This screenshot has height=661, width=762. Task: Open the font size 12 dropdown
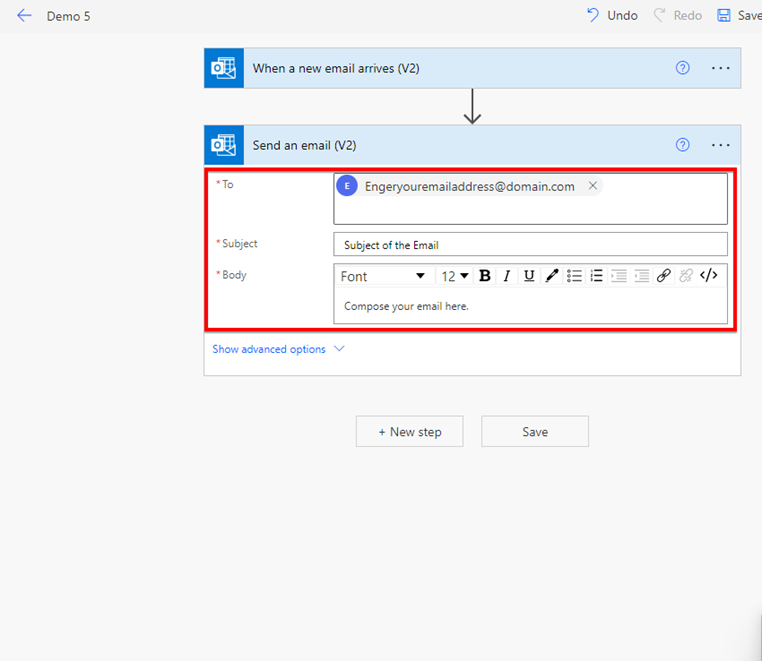[455, 276]
